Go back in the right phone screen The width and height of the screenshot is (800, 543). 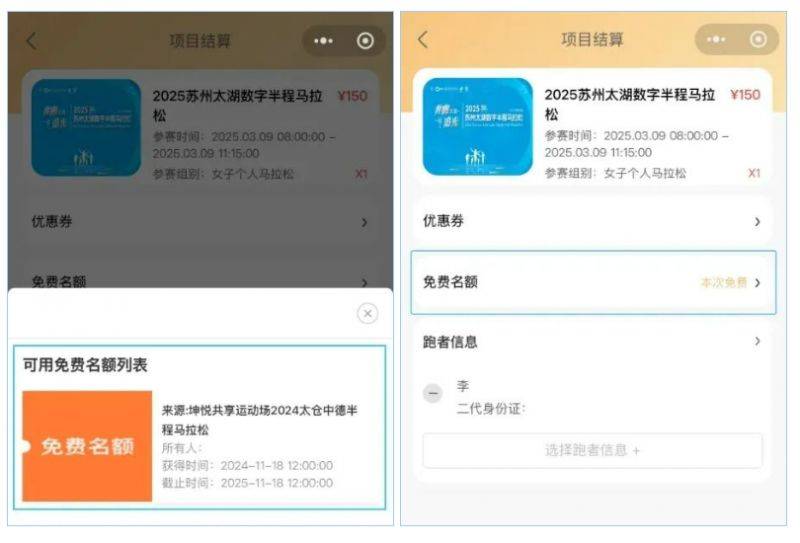point(423,39)
